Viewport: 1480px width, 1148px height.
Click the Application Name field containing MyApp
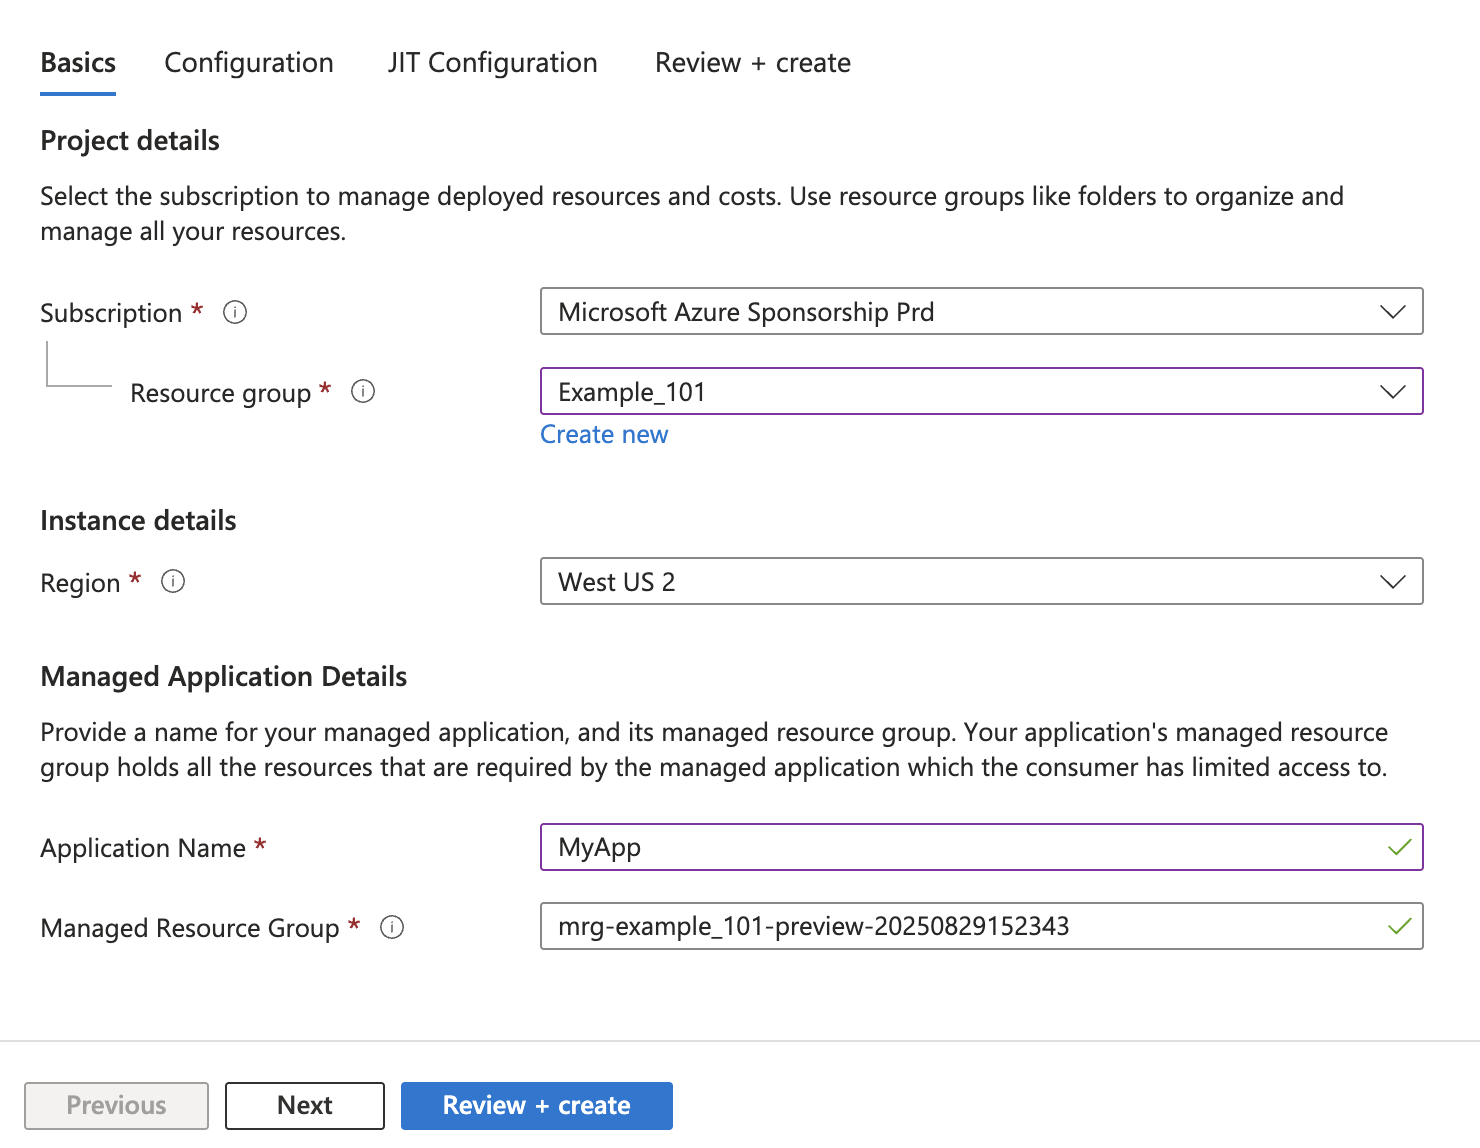(981, 847)
